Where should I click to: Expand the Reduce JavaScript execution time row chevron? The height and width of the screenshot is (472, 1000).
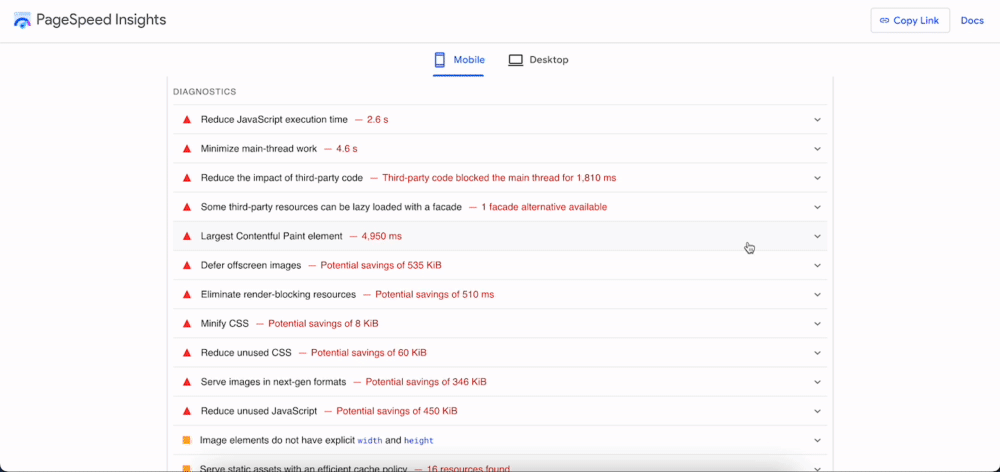pos(817,120)
